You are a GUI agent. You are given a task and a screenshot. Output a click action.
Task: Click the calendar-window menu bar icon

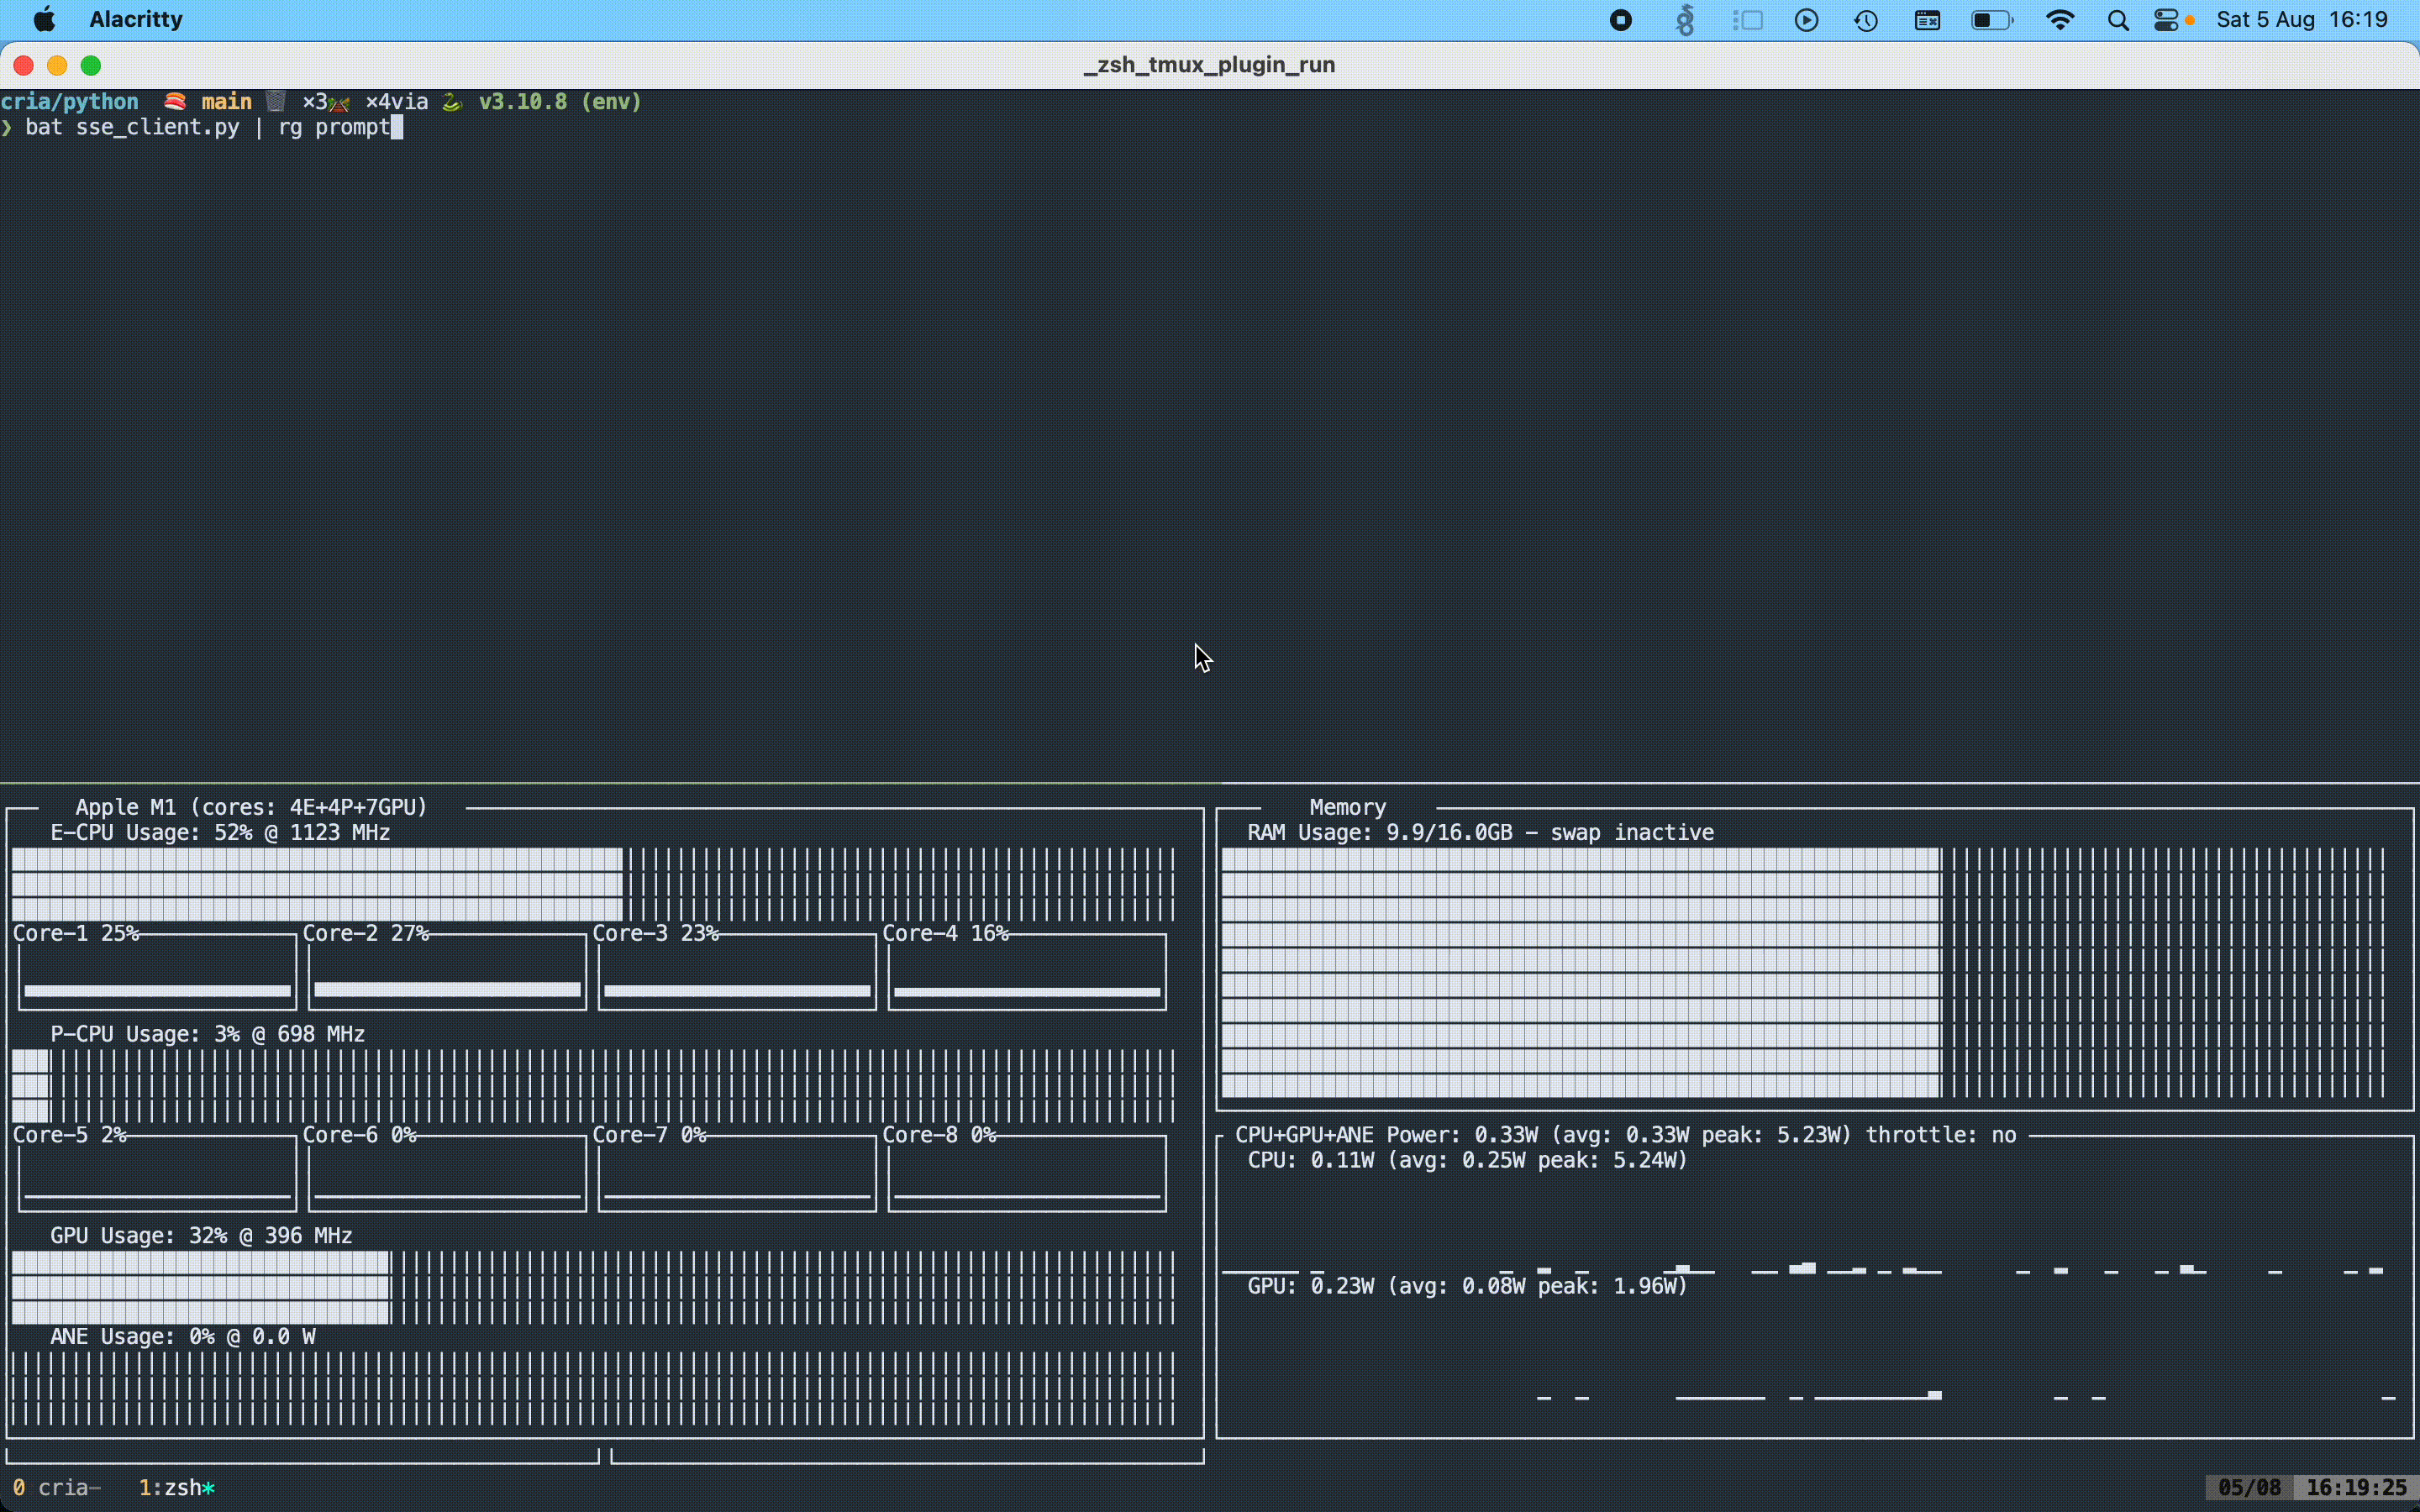[1927, 20]
